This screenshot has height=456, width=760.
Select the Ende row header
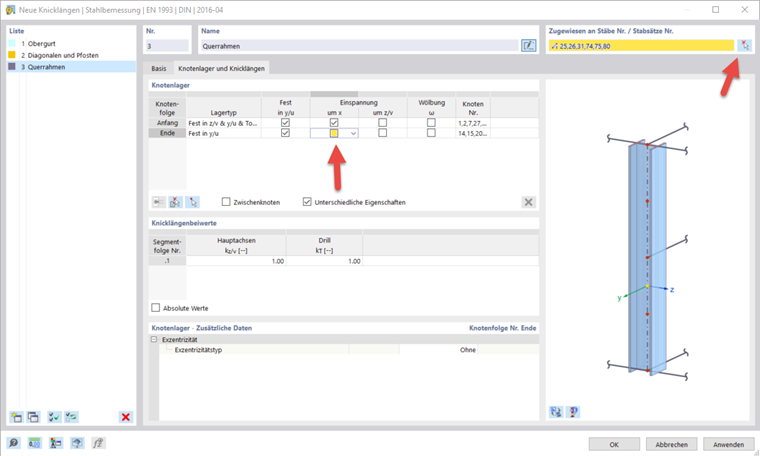(x=167, y=133)
